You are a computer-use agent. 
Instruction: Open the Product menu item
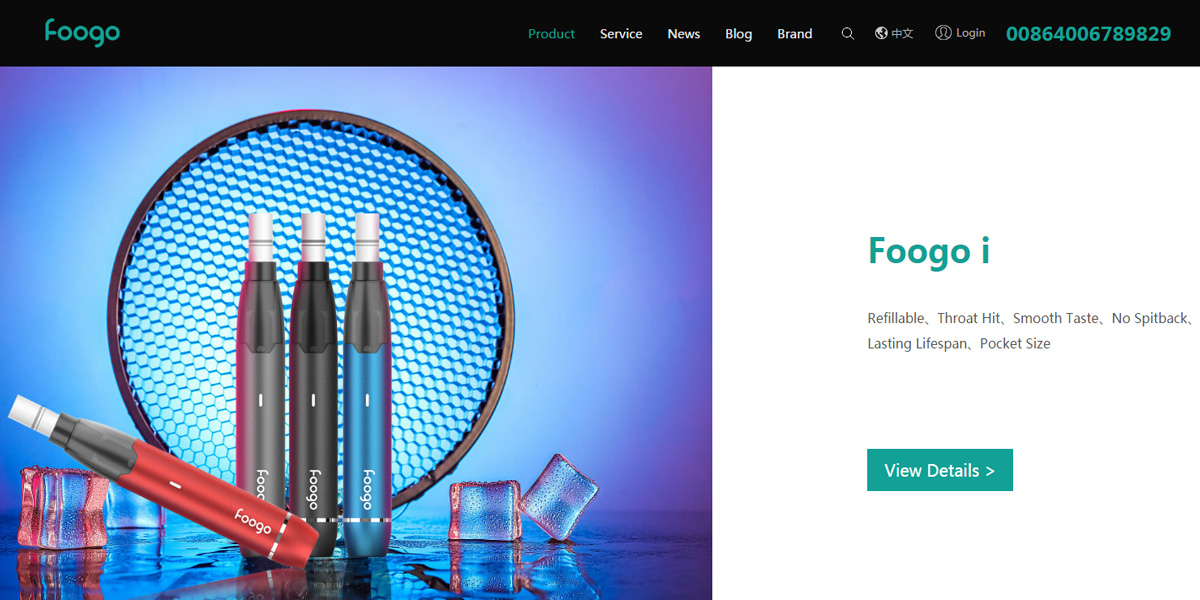click(551, 34)
